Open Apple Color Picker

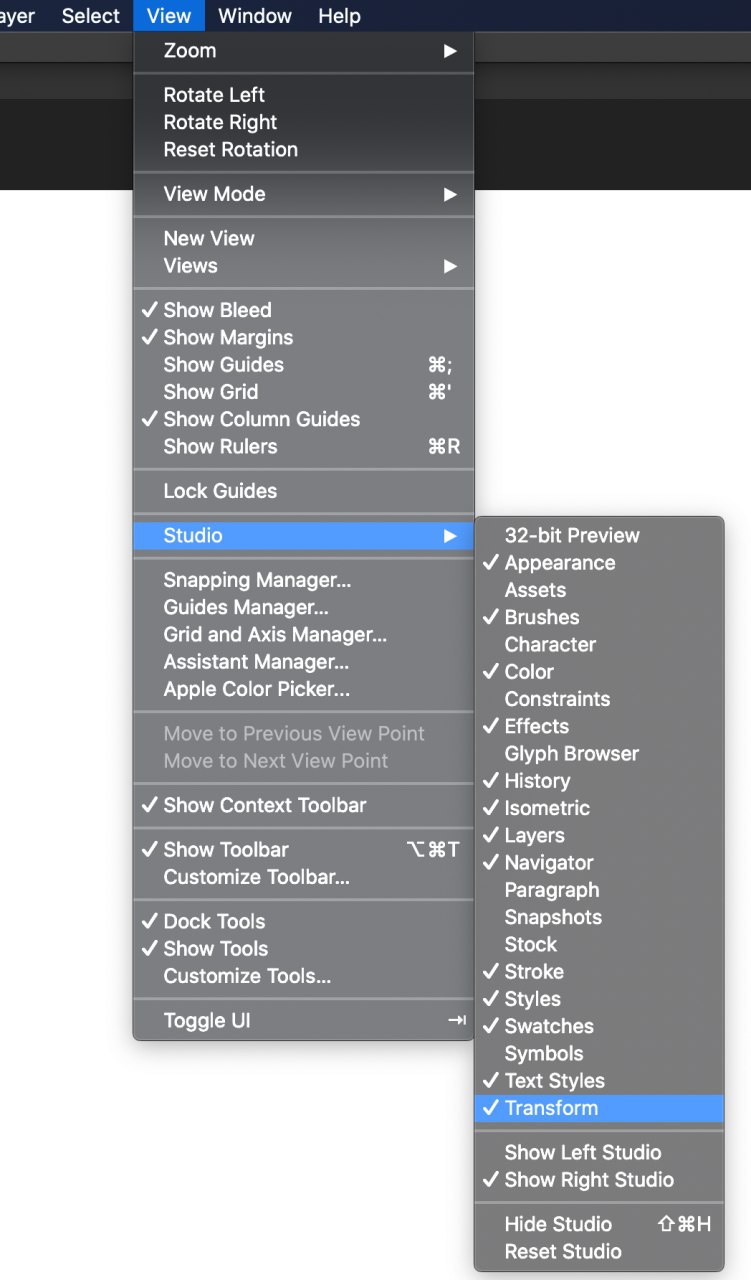256,689
